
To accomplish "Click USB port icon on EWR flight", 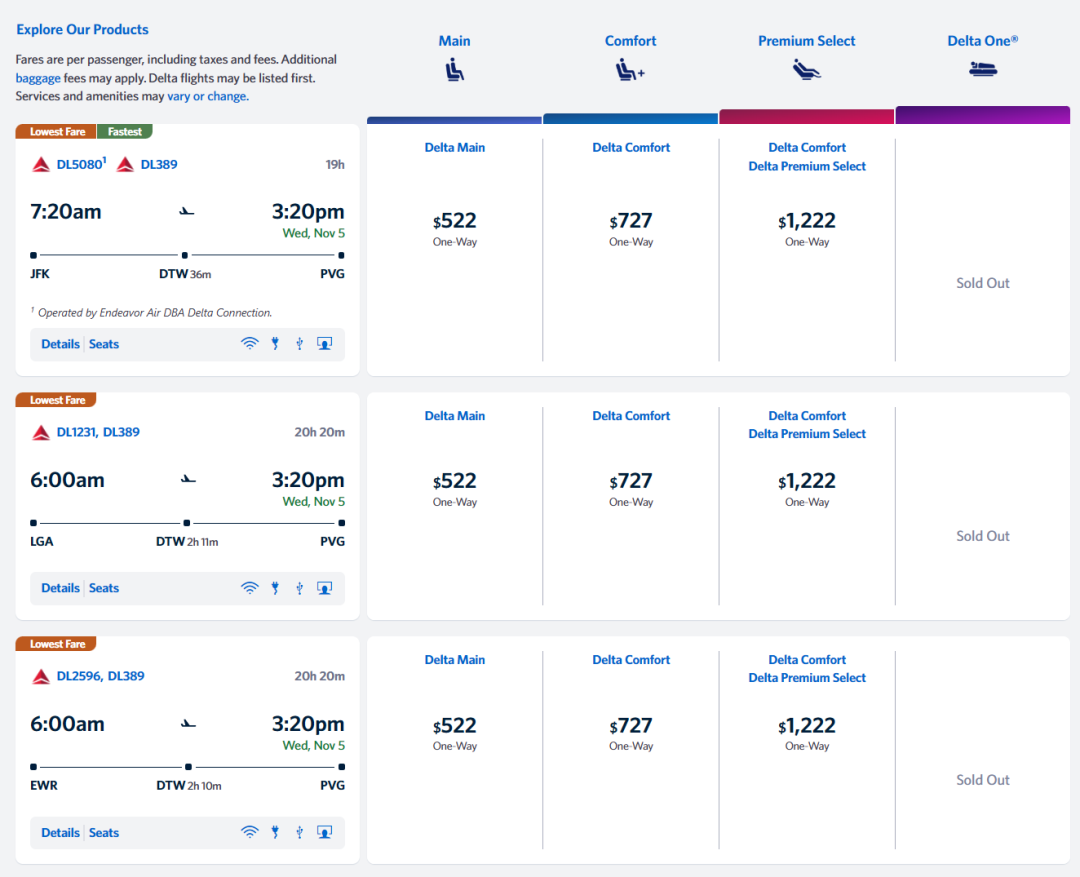I will tap(299, 832).
